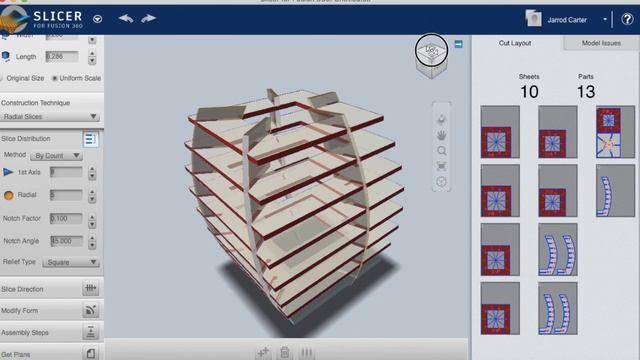This screenshot has height=360, width=640.
Task: Click the view cube navigator
Action: (x=431, y=55)
